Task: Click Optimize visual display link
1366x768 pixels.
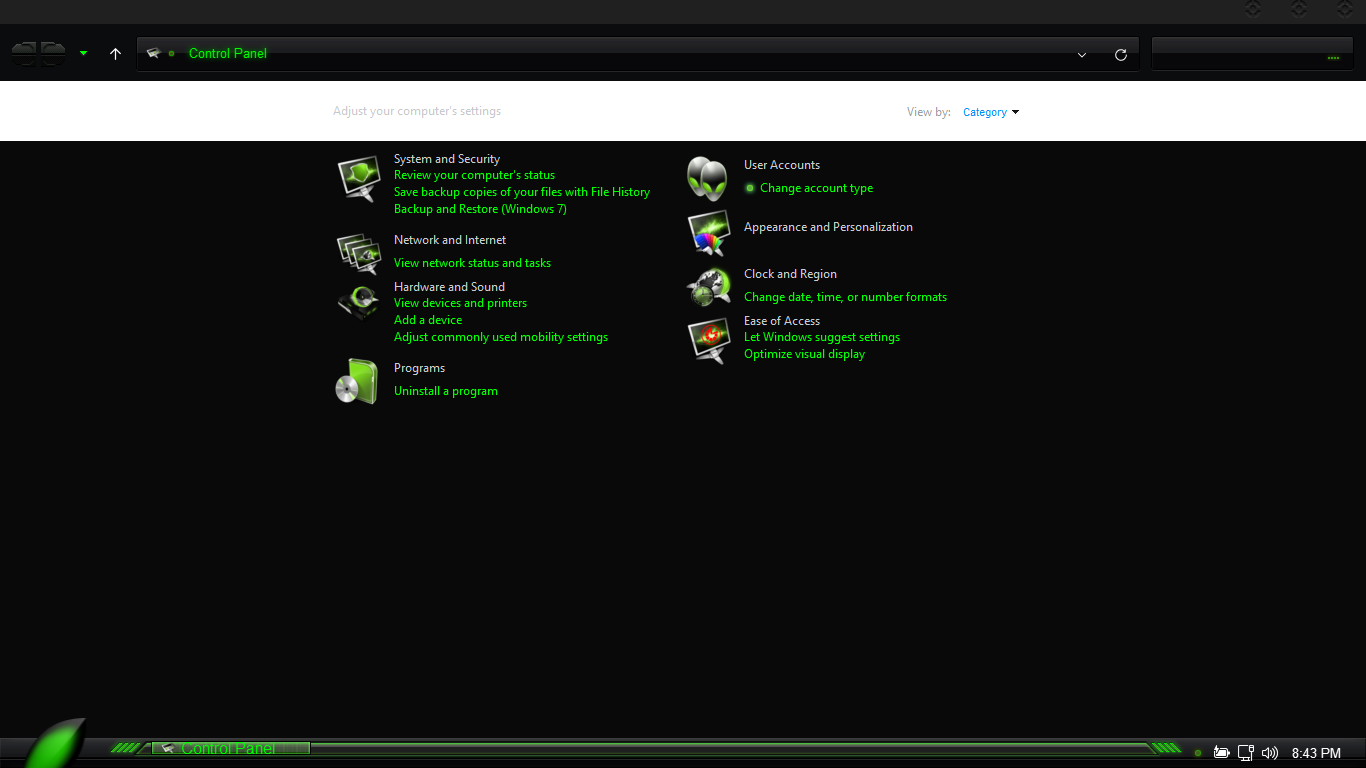Action: [x=804, y=354]
